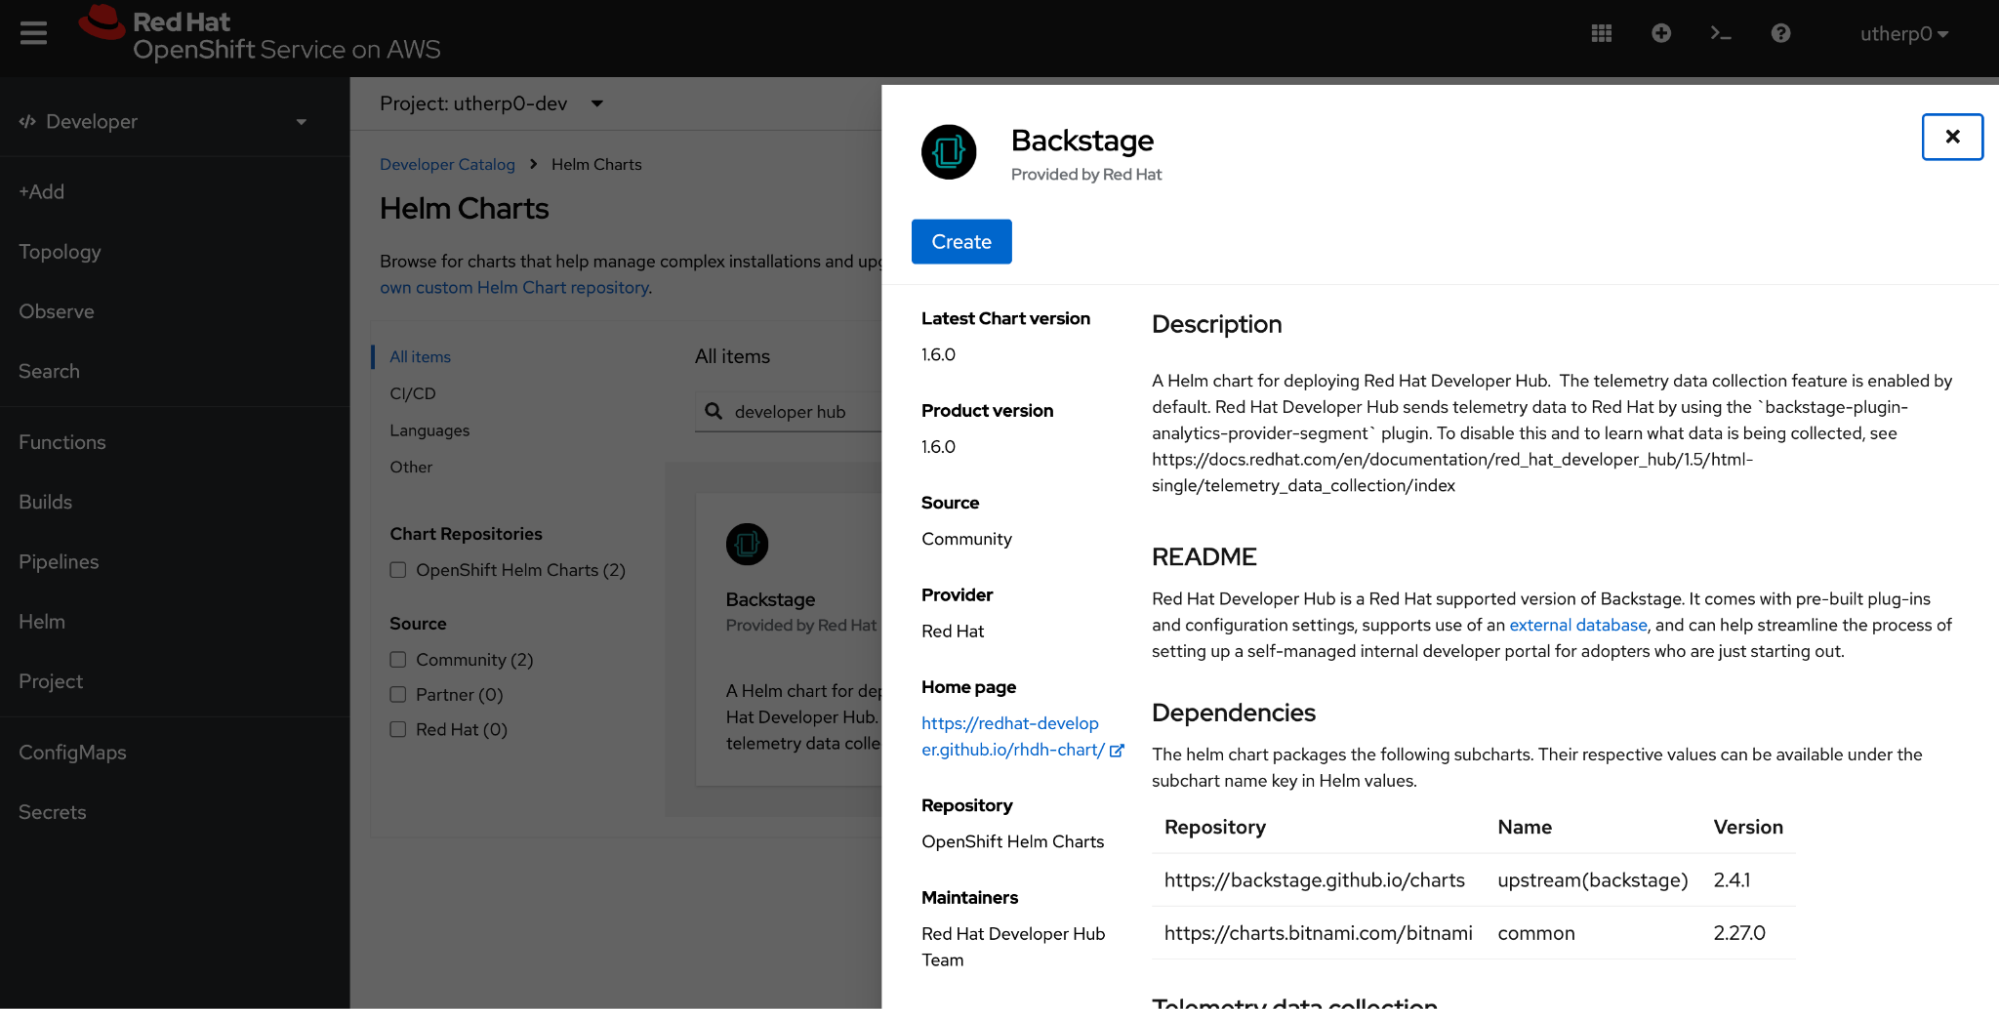Viewport: 1999px width, 1010px height.
Task: Open the external database link
Action: 1577,624
